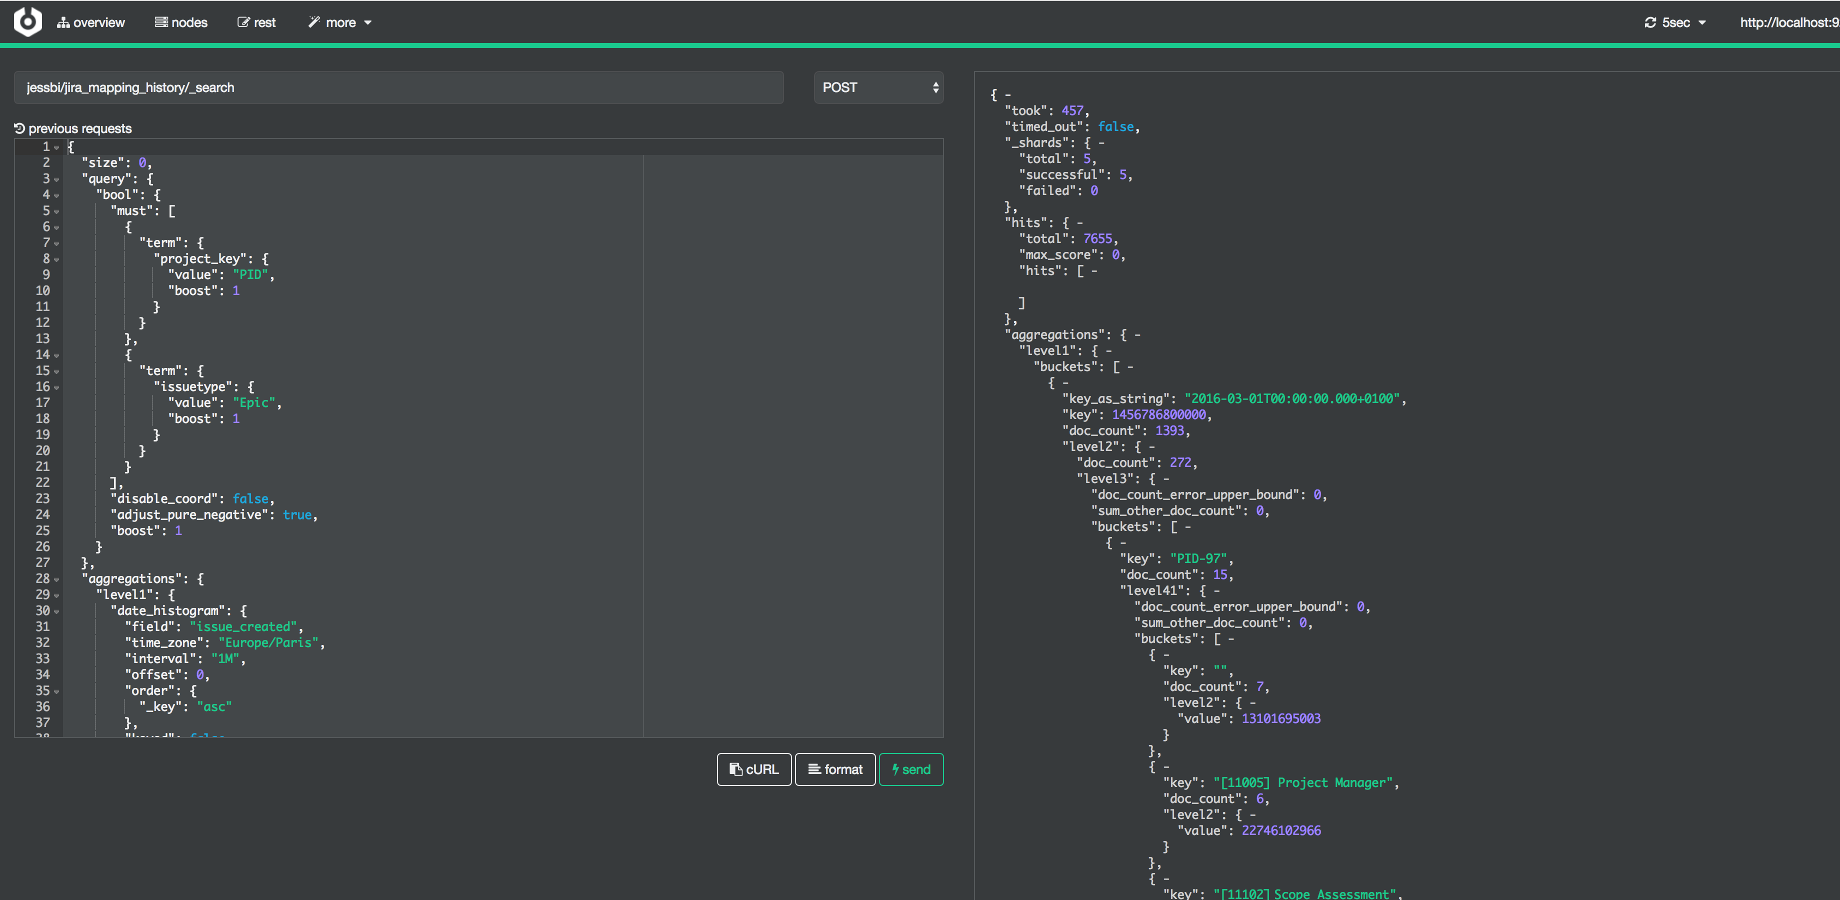The width and height of the screenshot is (1840, 900).
Task: Collapse the term block at line 7
Action: 57,243
